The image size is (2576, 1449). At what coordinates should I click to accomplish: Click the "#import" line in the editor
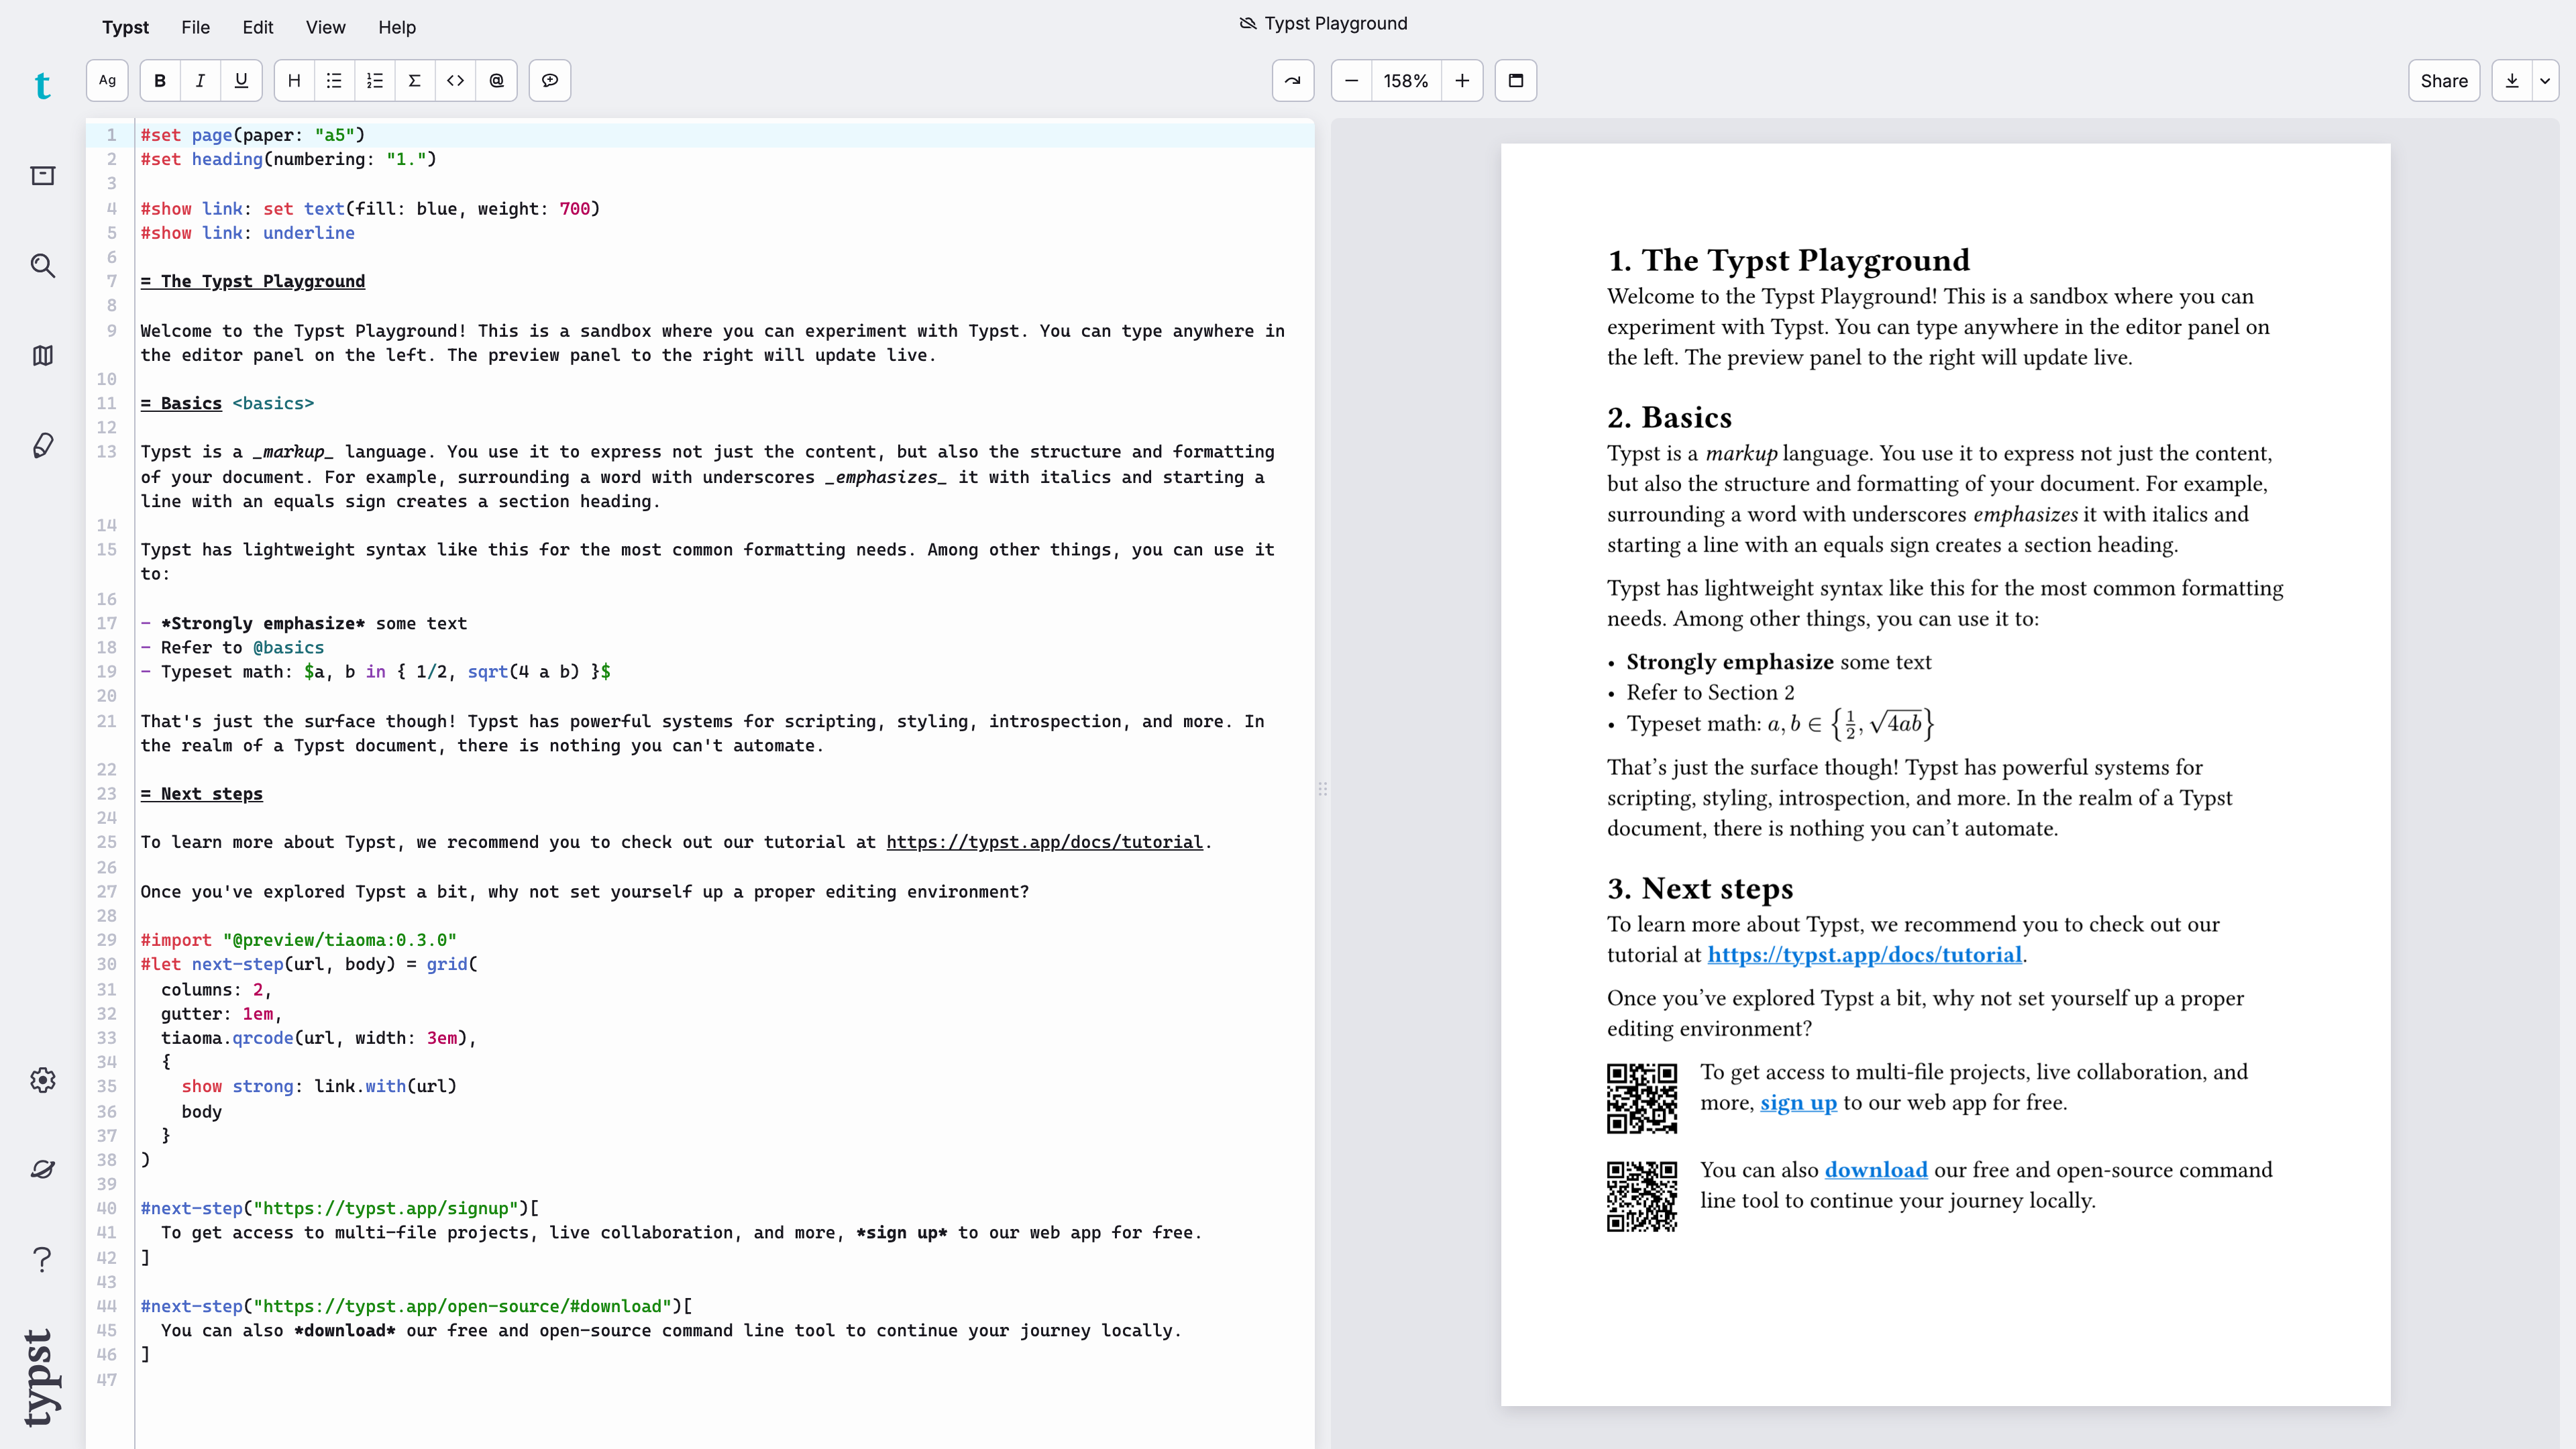pyautogui.click(x=298, y=940)
